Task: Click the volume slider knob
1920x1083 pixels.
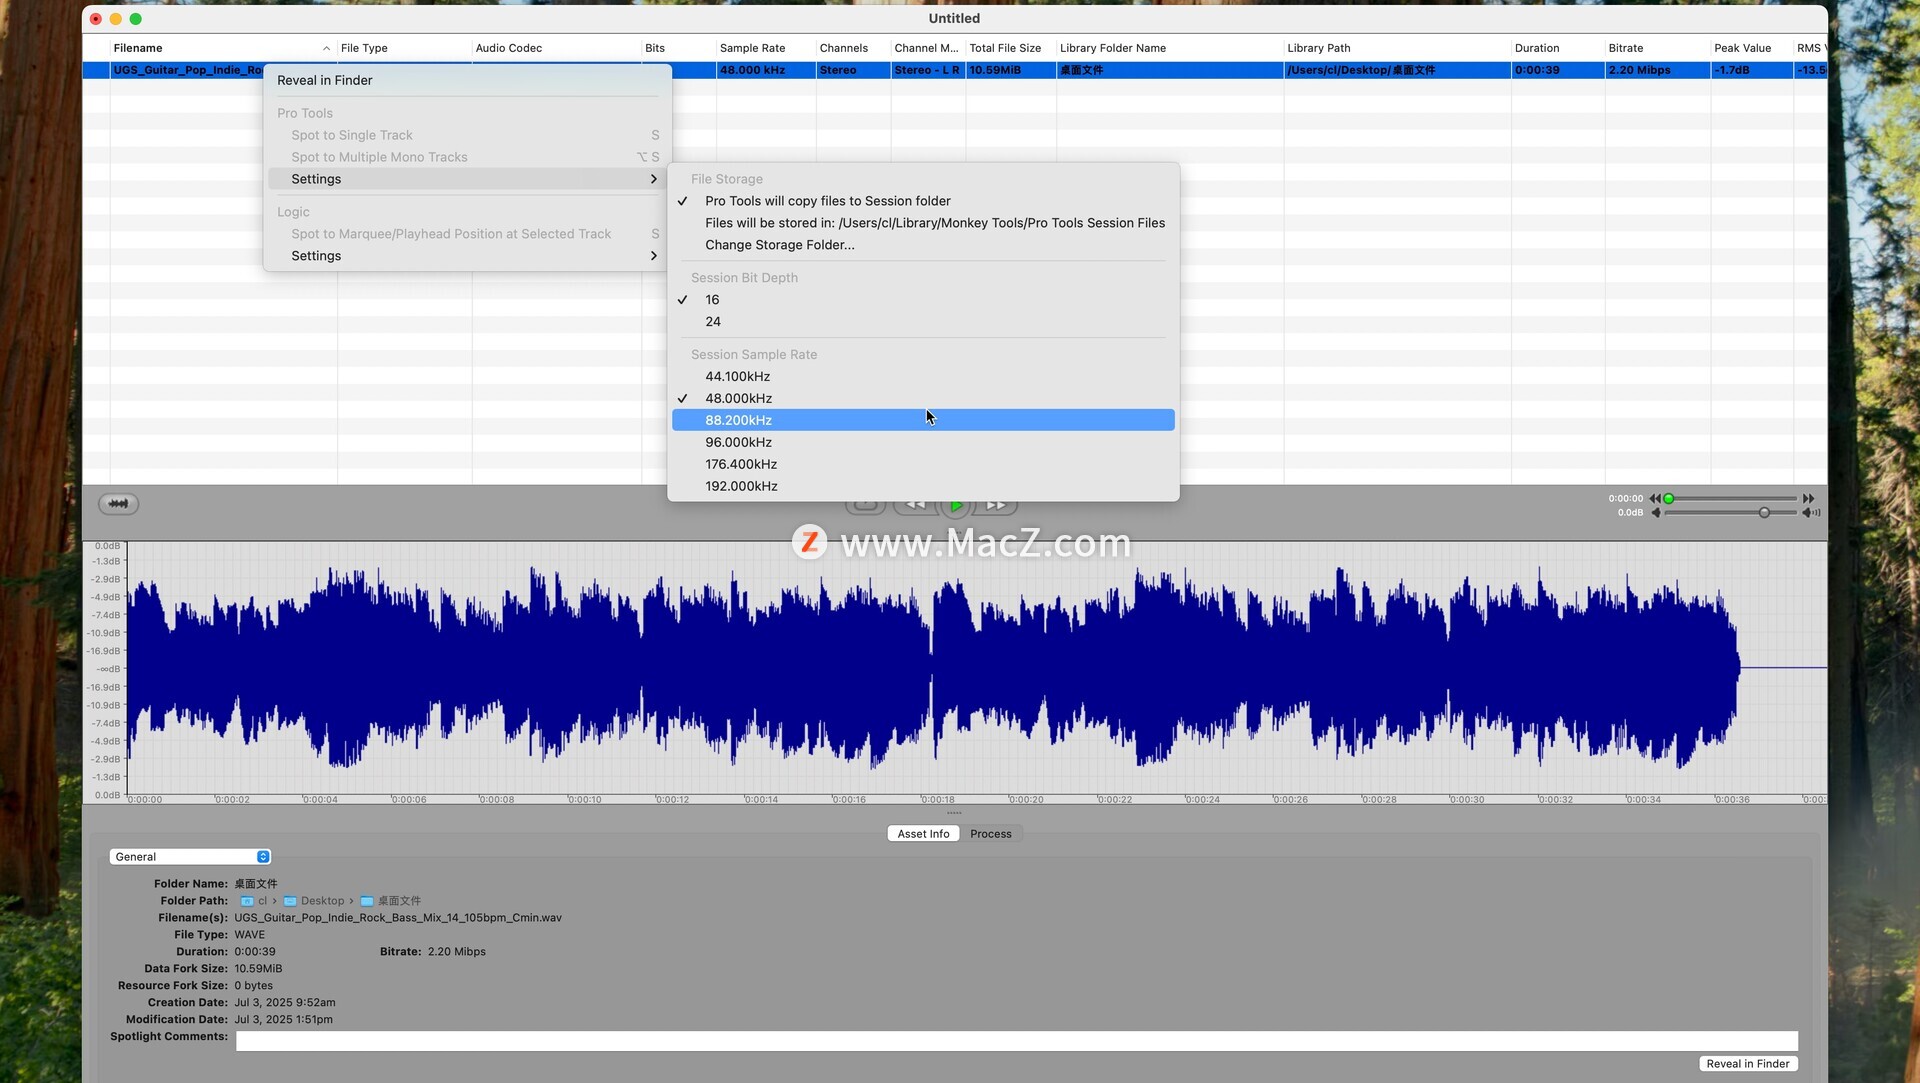Action: point(1764,513)
